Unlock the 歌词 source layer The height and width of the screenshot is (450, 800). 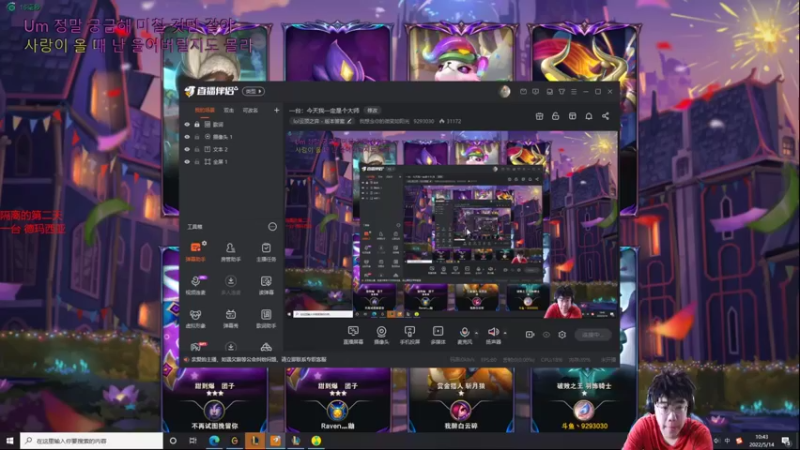[197, 124]
